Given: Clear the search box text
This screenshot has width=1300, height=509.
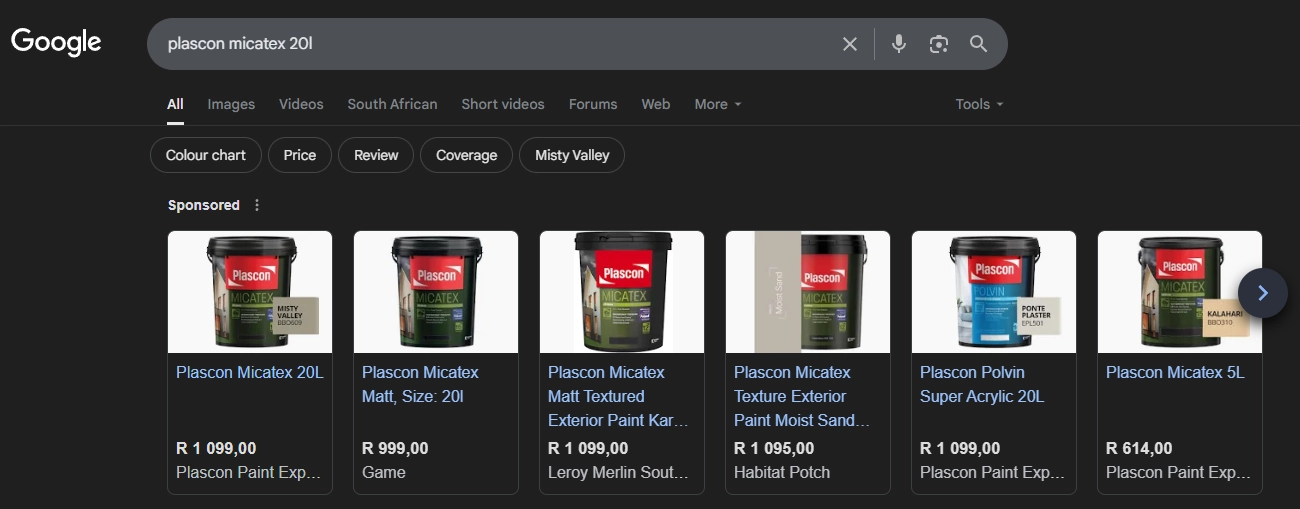Looking at the screenshot, I should (x=849, y=44).
